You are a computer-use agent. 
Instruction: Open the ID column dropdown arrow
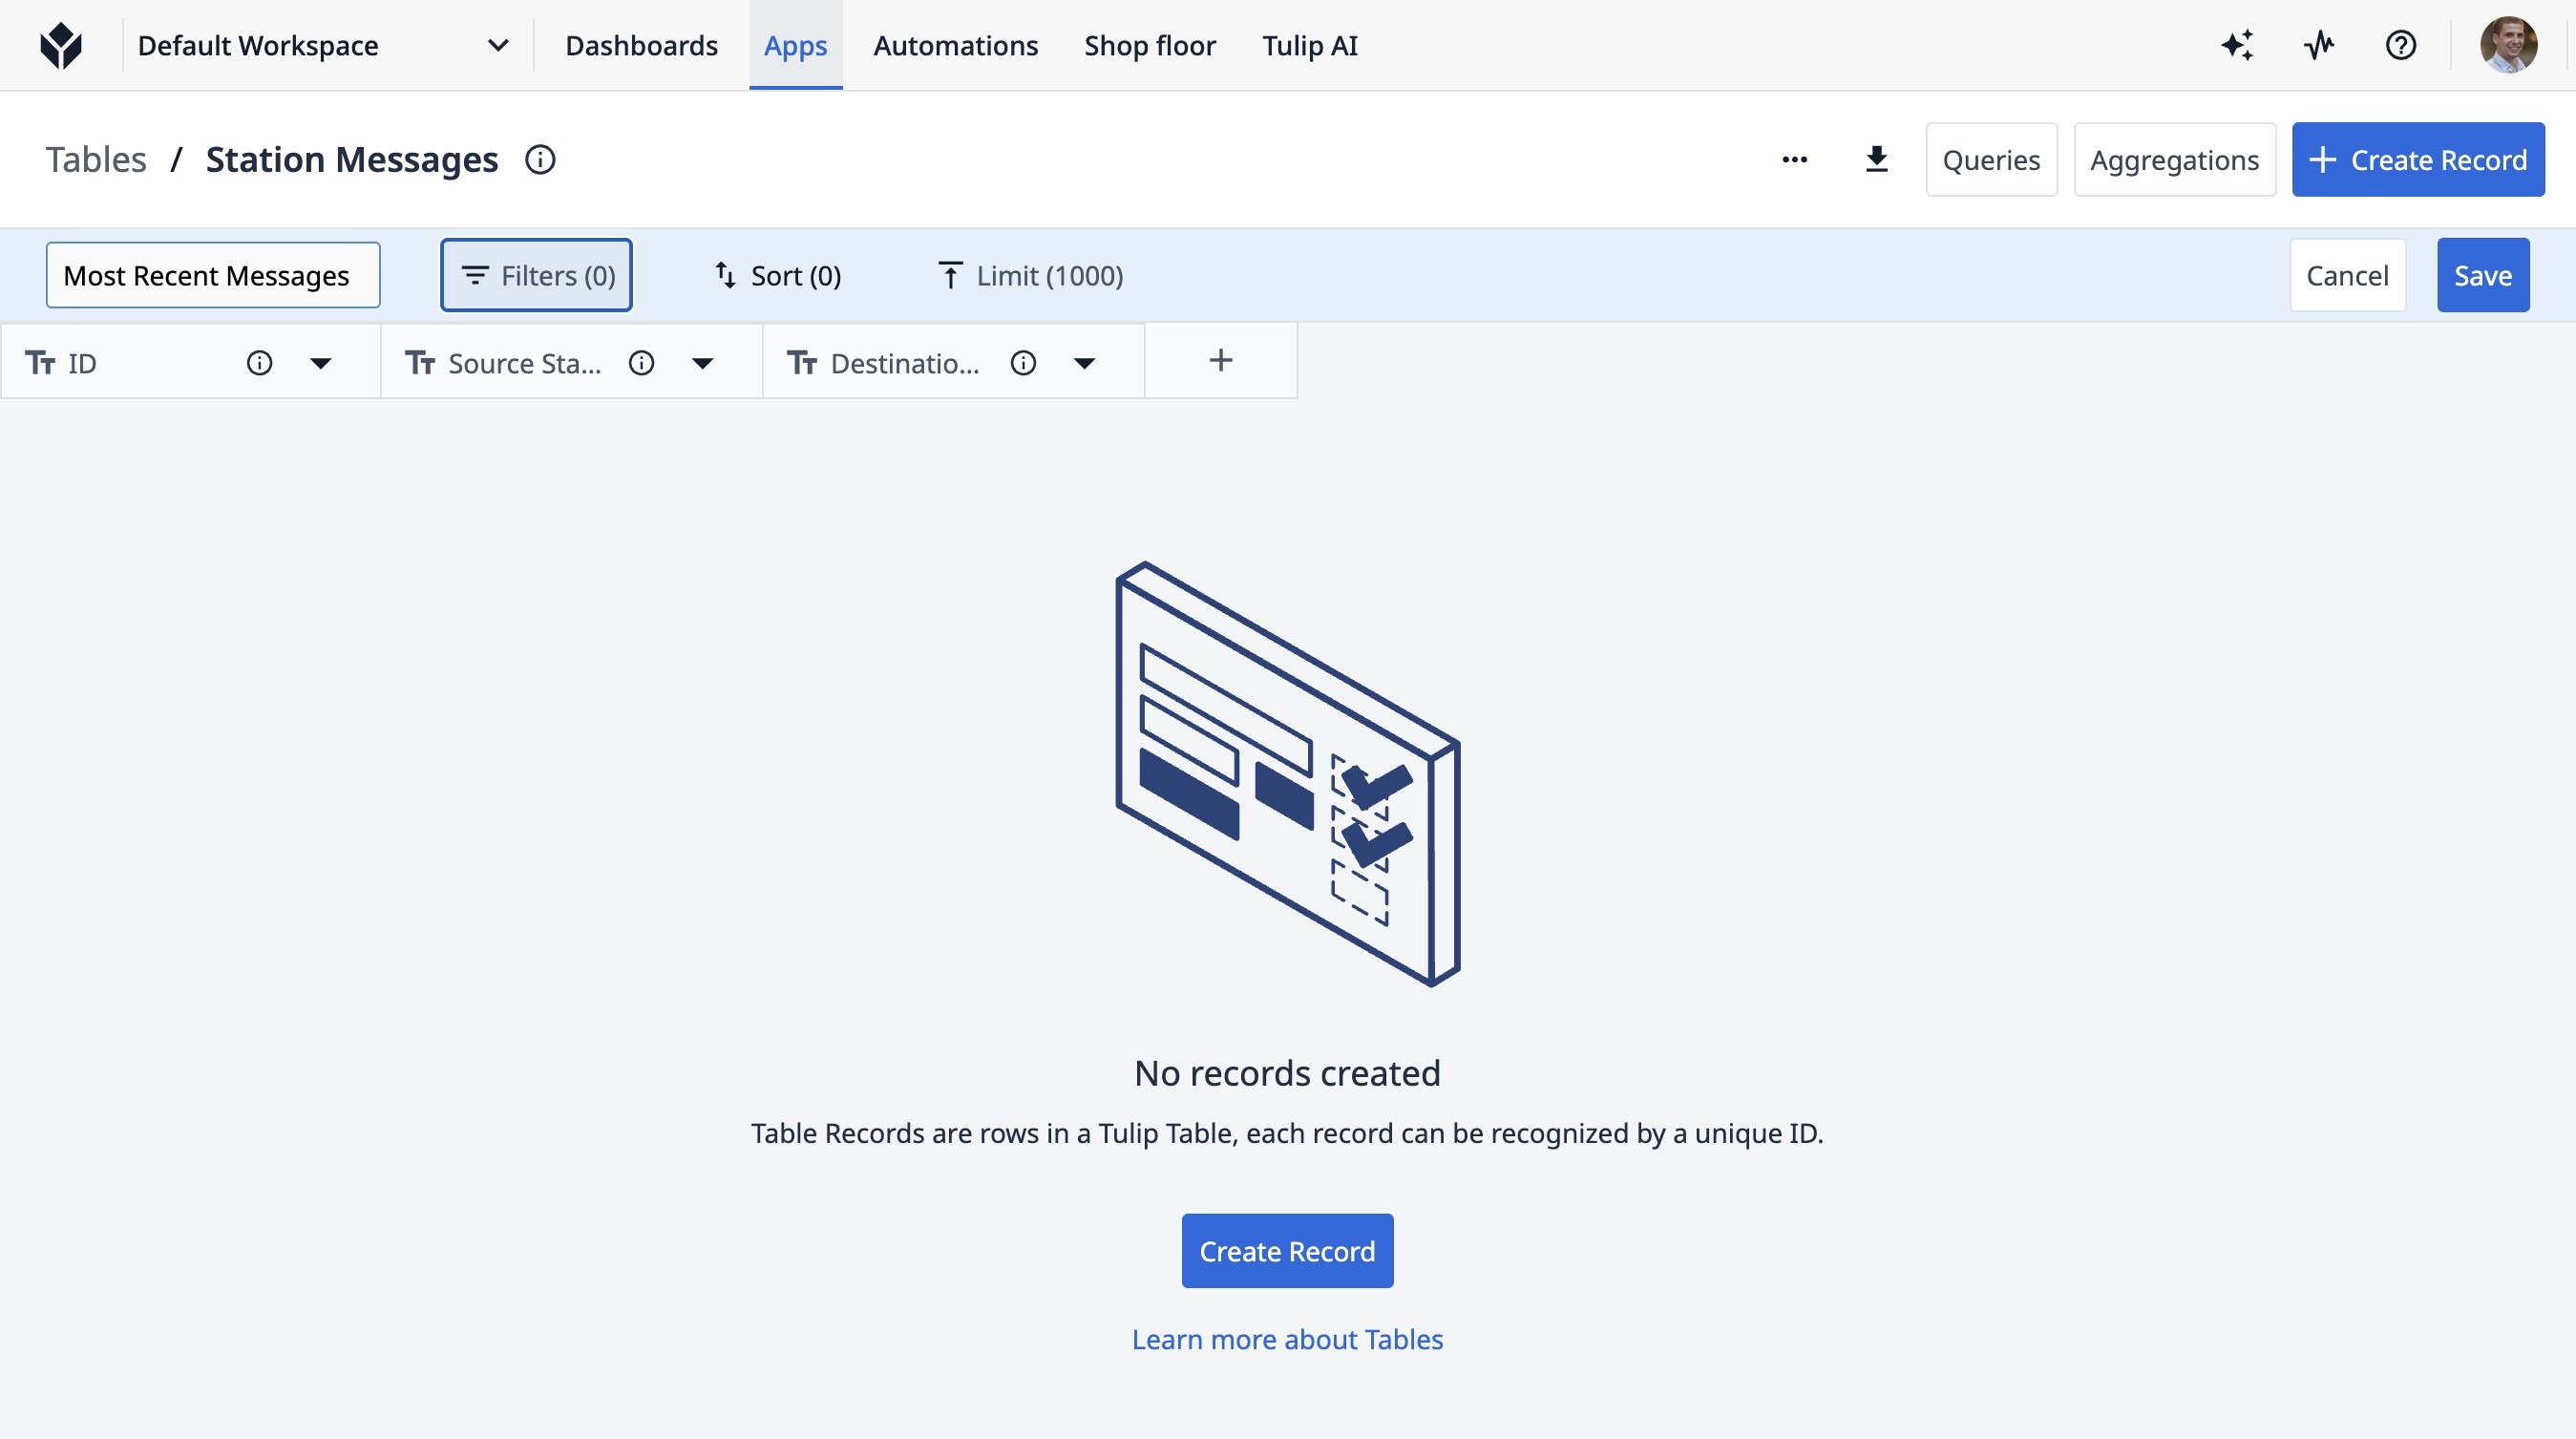click(x=320, y=363)
